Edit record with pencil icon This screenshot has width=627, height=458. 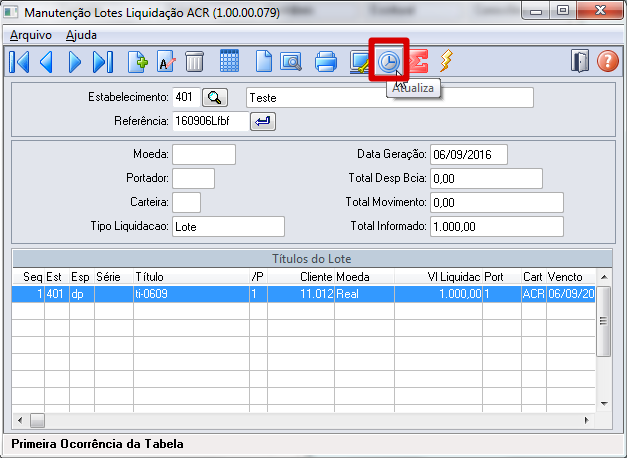click(x=166, y=62)
